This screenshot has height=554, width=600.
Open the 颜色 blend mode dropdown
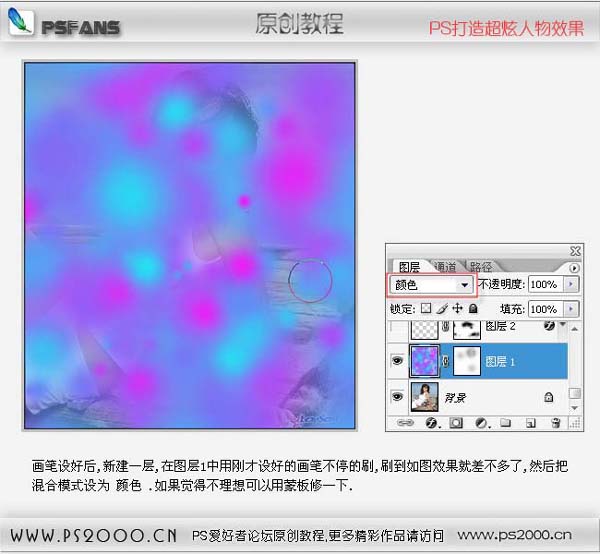click(x=463, y=285)
